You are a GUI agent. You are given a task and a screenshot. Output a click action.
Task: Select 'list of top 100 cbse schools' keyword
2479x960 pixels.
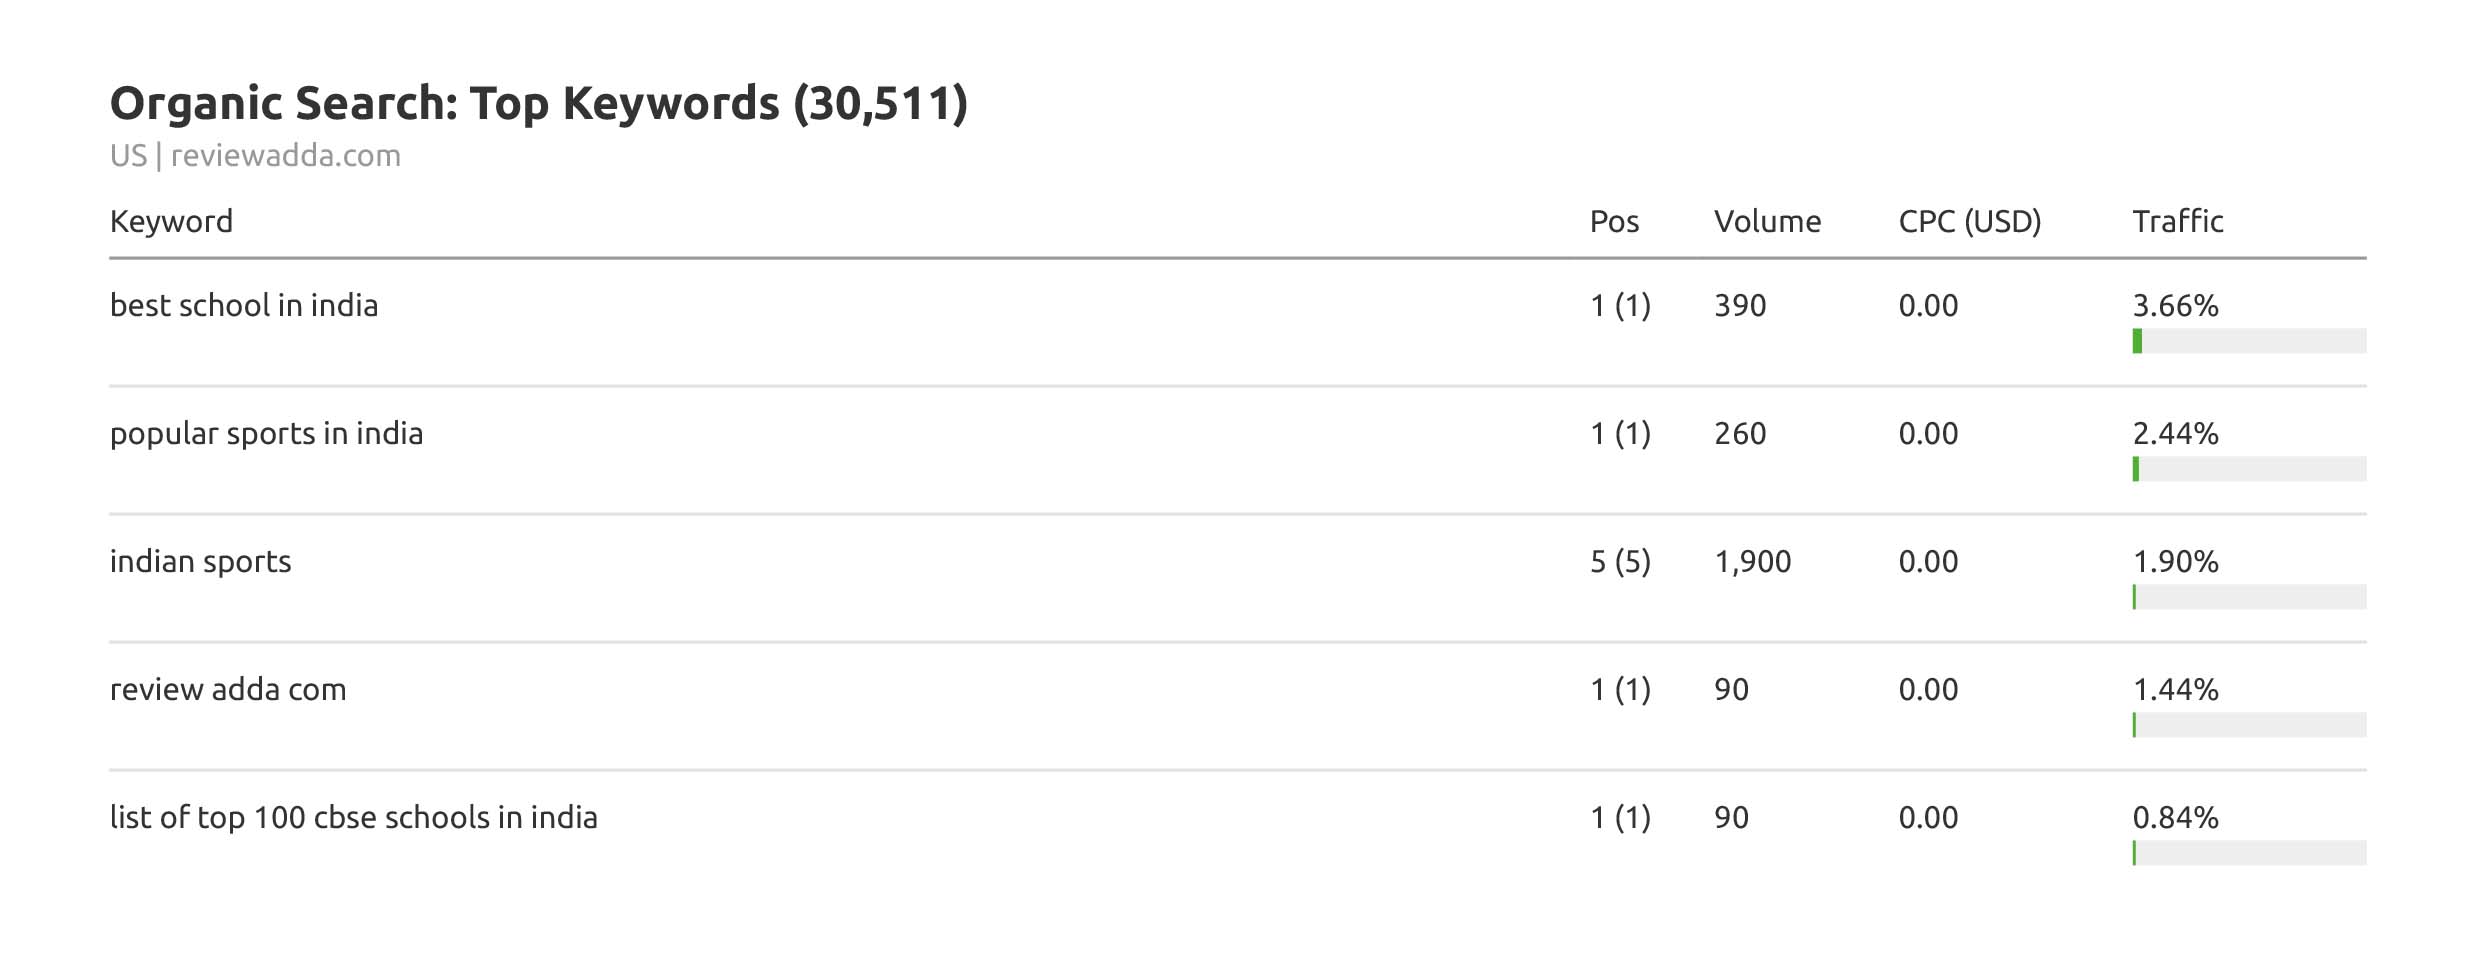pos(353,817)
